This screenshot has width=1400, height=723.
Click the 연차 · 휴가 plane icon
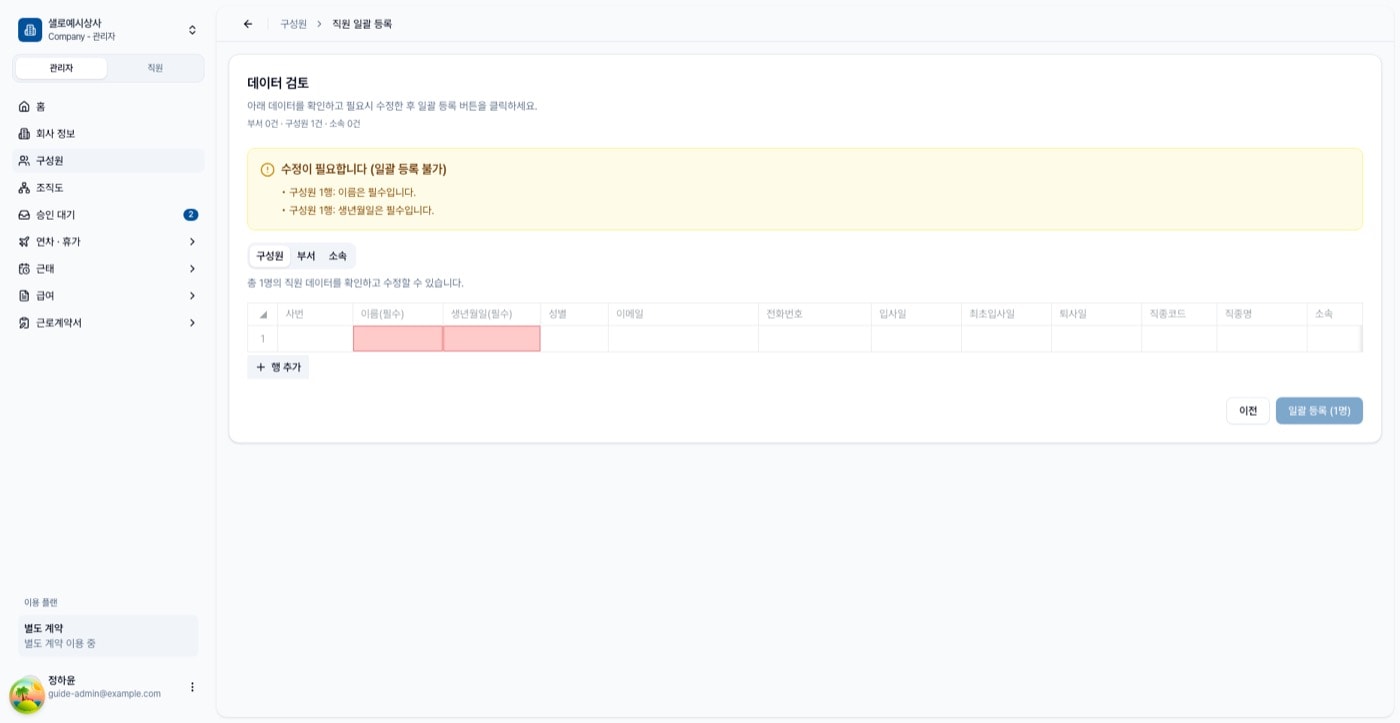(24, 241)
